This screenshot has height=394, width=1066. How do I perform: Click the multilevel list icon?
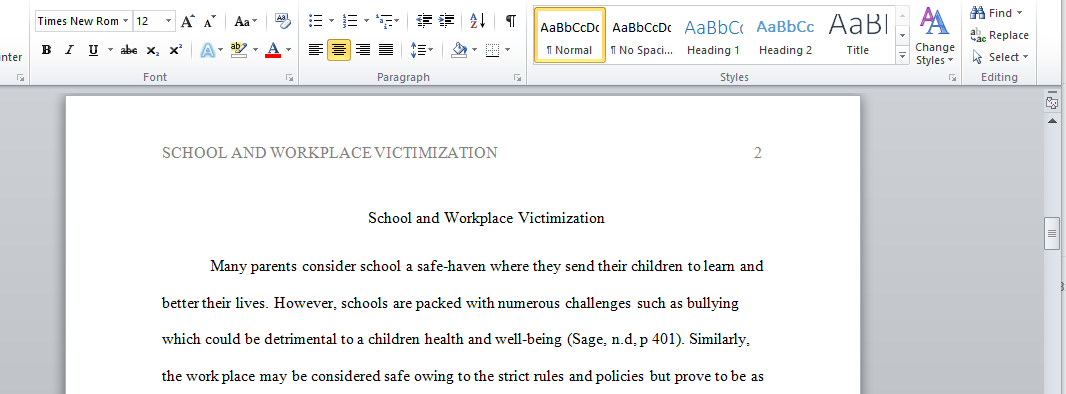(x=383, y=21)
